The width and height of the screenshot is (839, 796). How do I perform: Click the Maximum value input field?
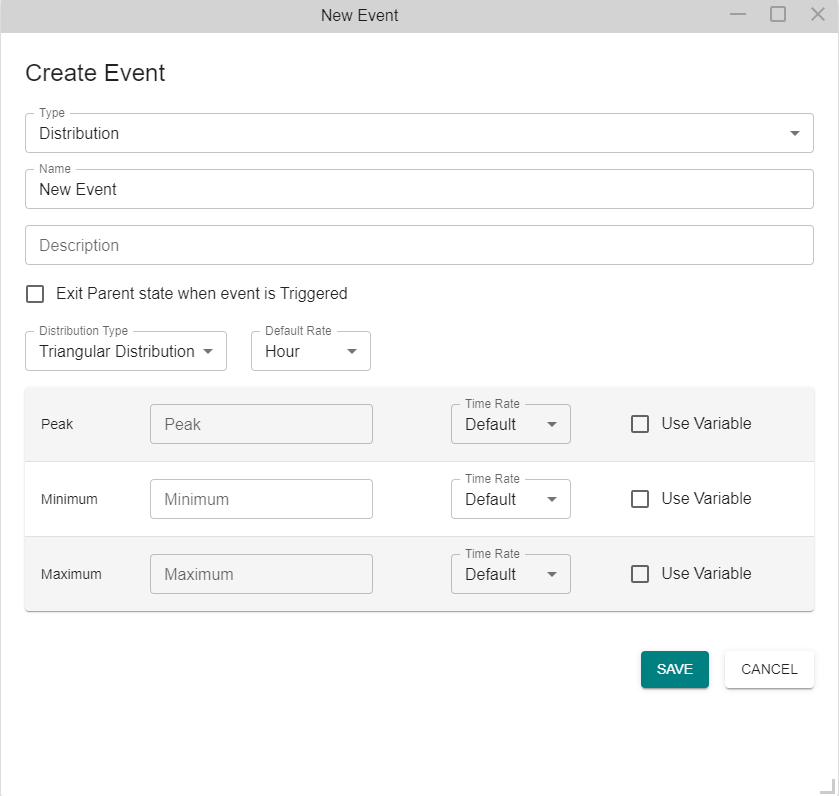(261, 573)
